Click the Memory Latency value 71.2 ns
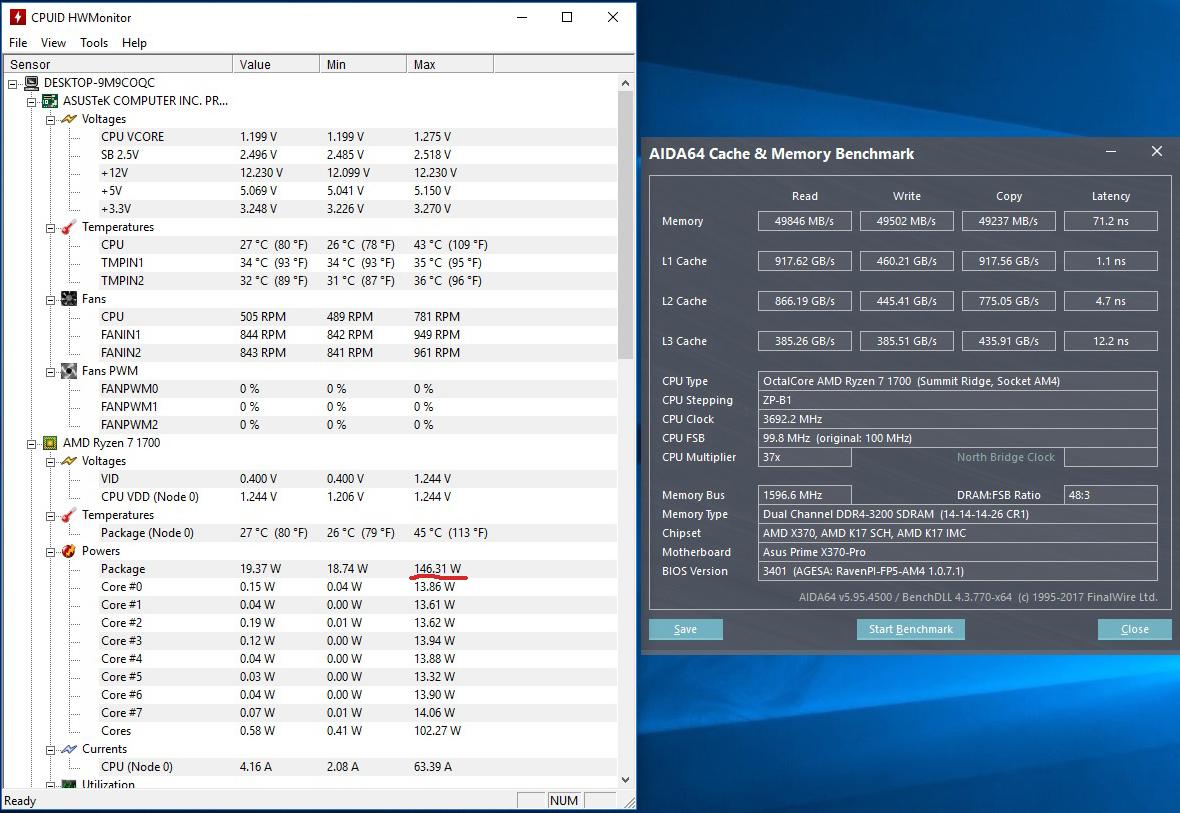 point(1111,221)
